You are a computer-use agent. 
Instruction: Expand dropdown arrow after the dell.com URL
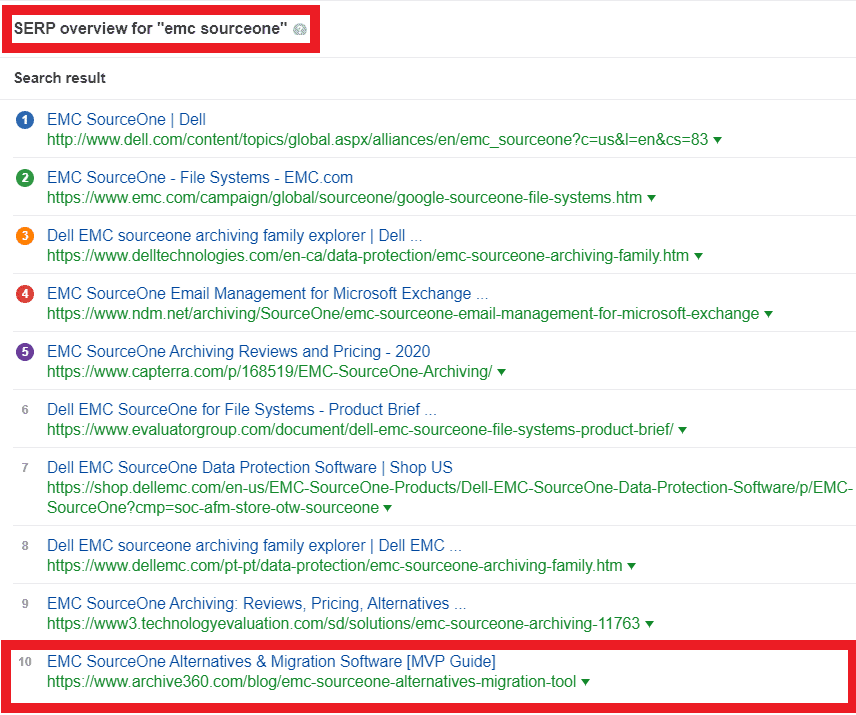tap(717, 140)
